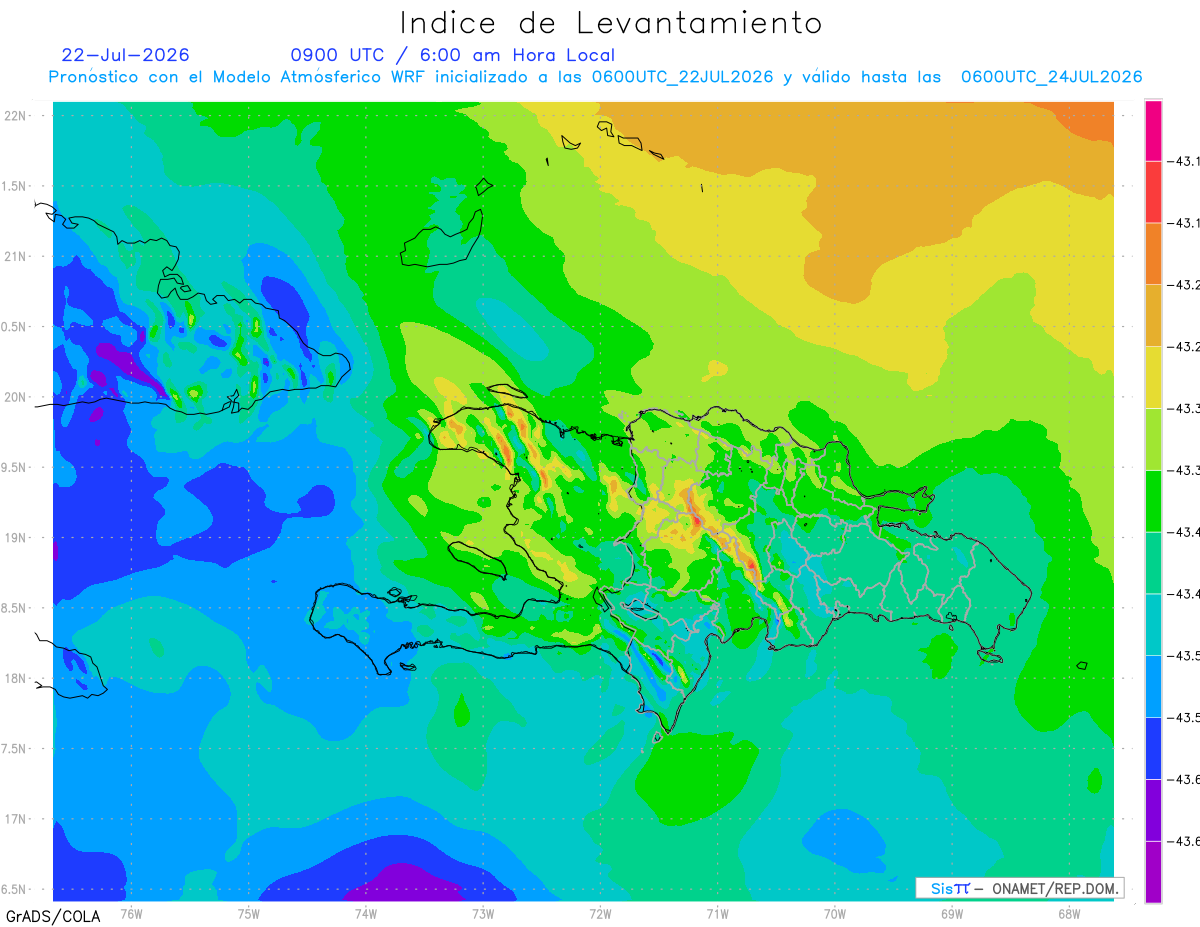Select the yellow legend color swatch
The width and height of the screenshot is (1200, 927).
[1153, 378]
